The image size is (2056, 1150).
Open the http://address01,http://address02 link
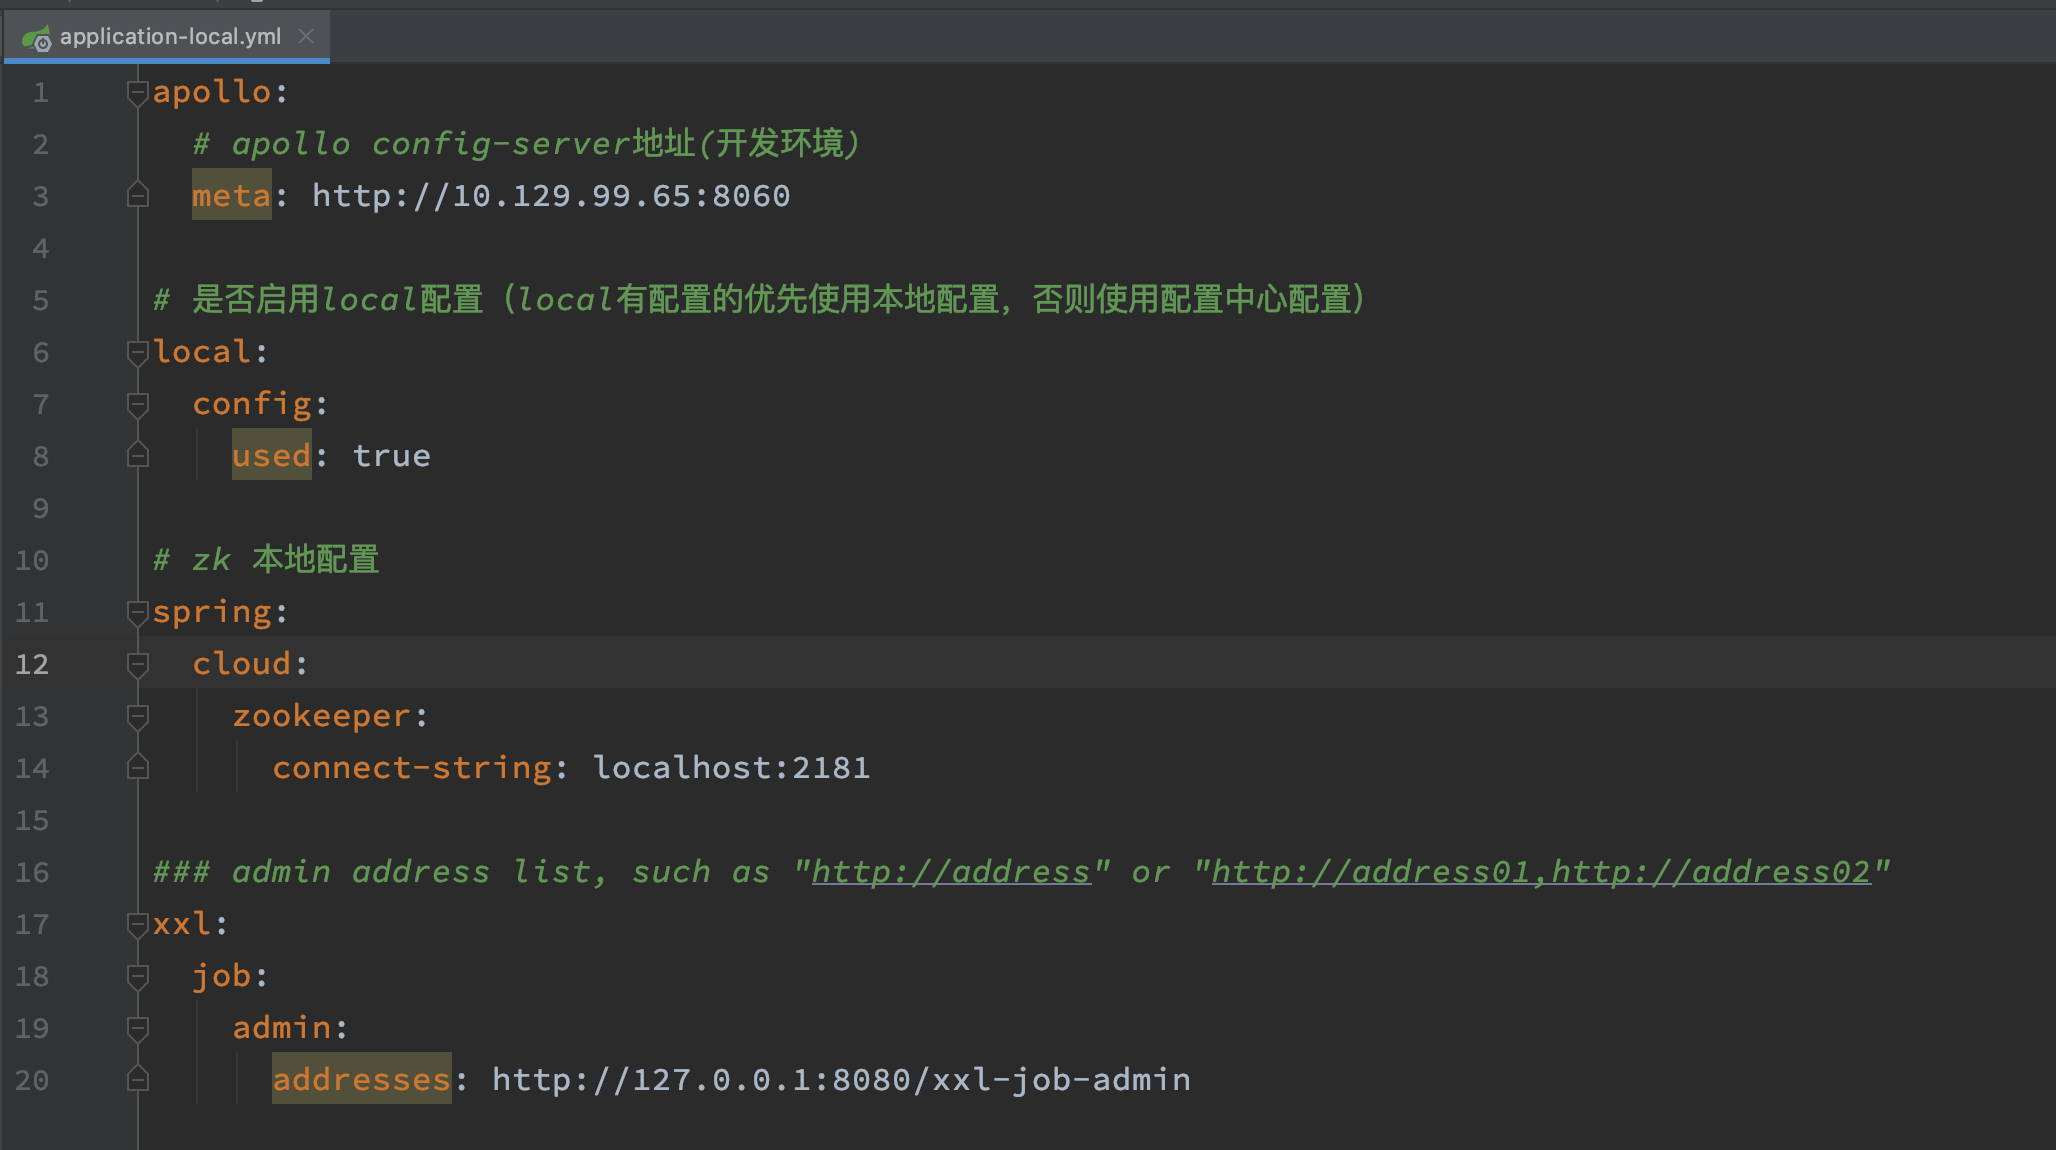(x=1540, y=872)
